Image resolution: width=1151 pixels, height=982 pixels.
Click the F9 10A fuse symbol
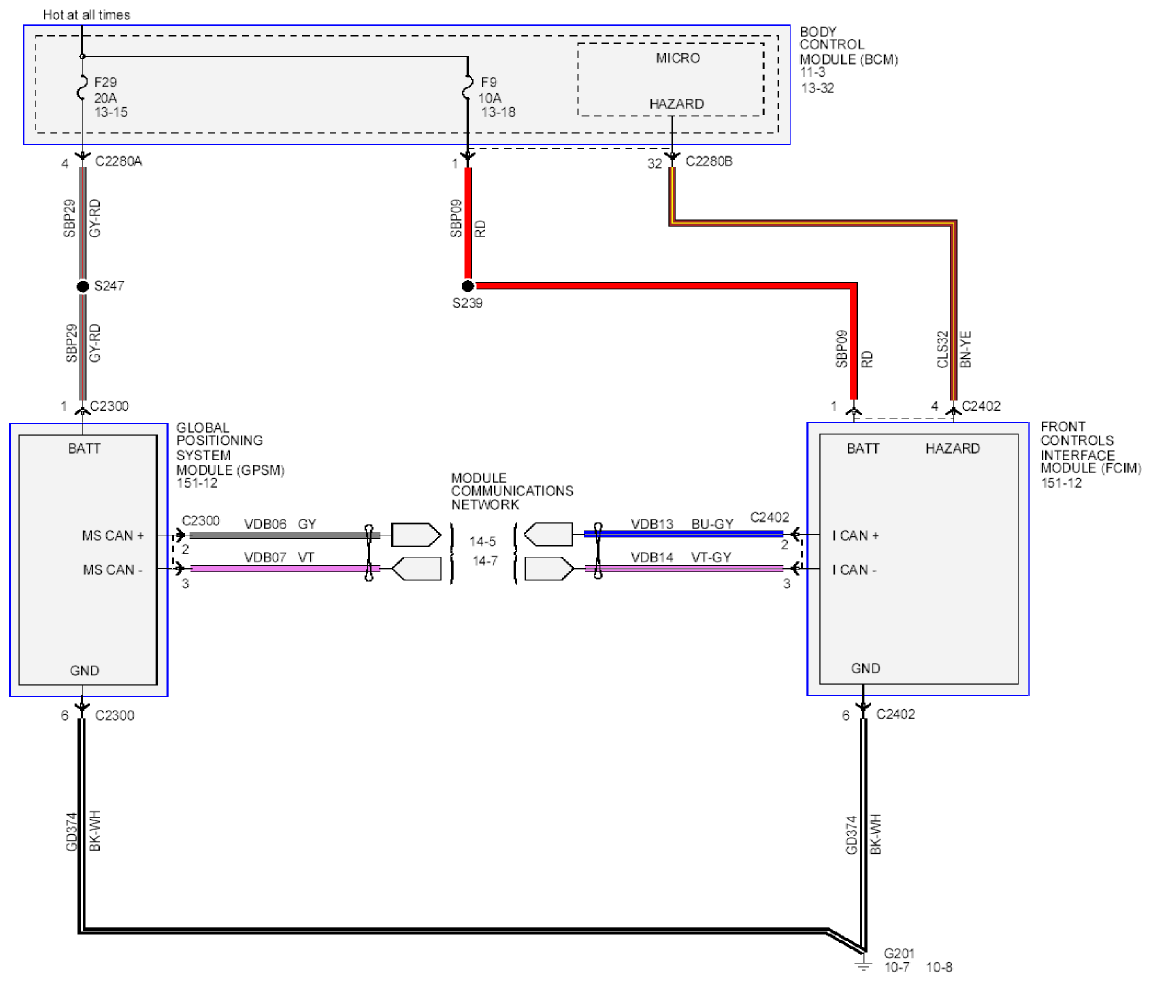[467, 89]
